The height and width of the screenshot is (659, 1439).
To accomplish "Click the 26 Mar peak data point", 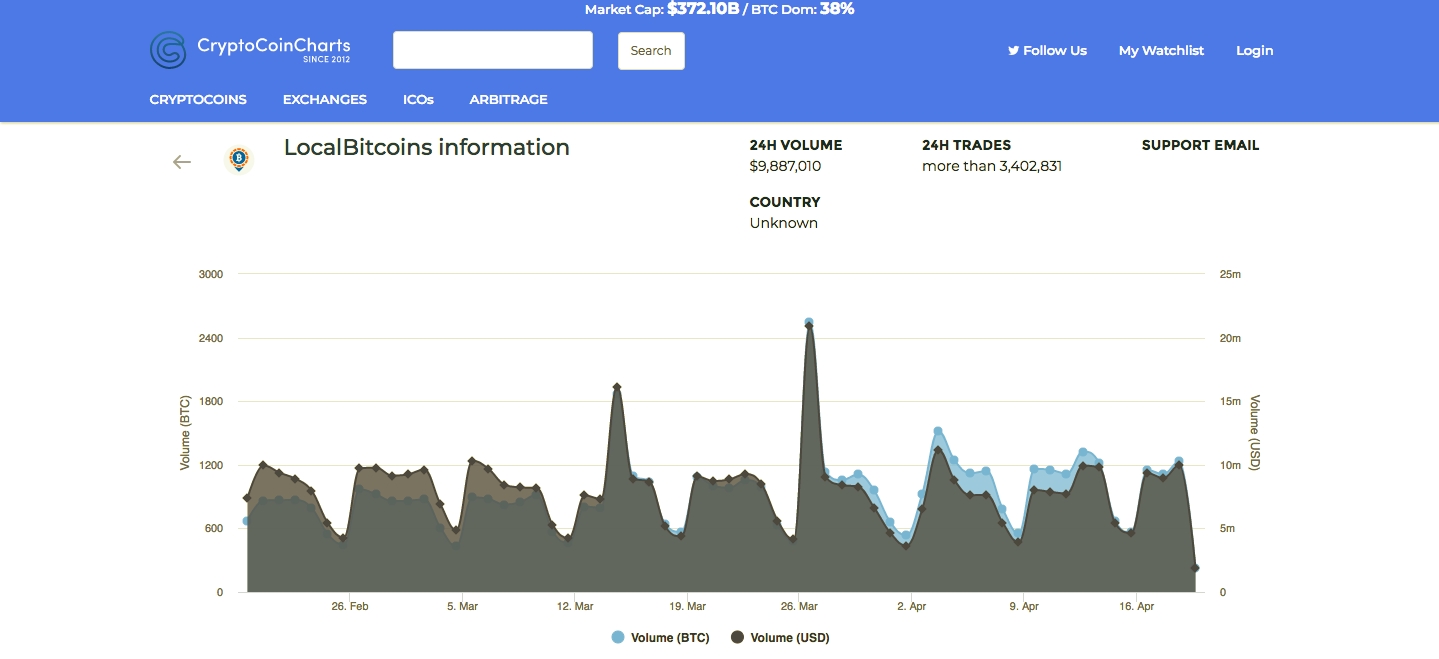I will 809,323.
